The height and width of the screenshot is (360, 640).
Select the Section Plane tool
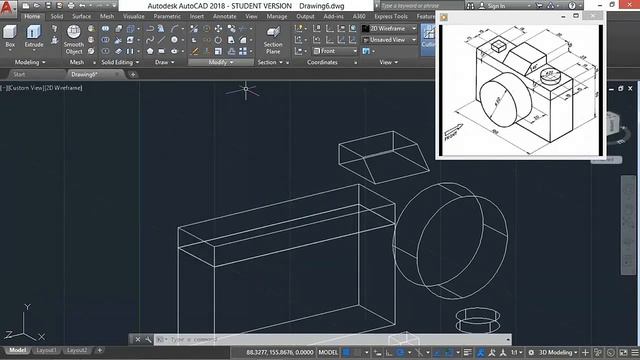click(273, 40)
